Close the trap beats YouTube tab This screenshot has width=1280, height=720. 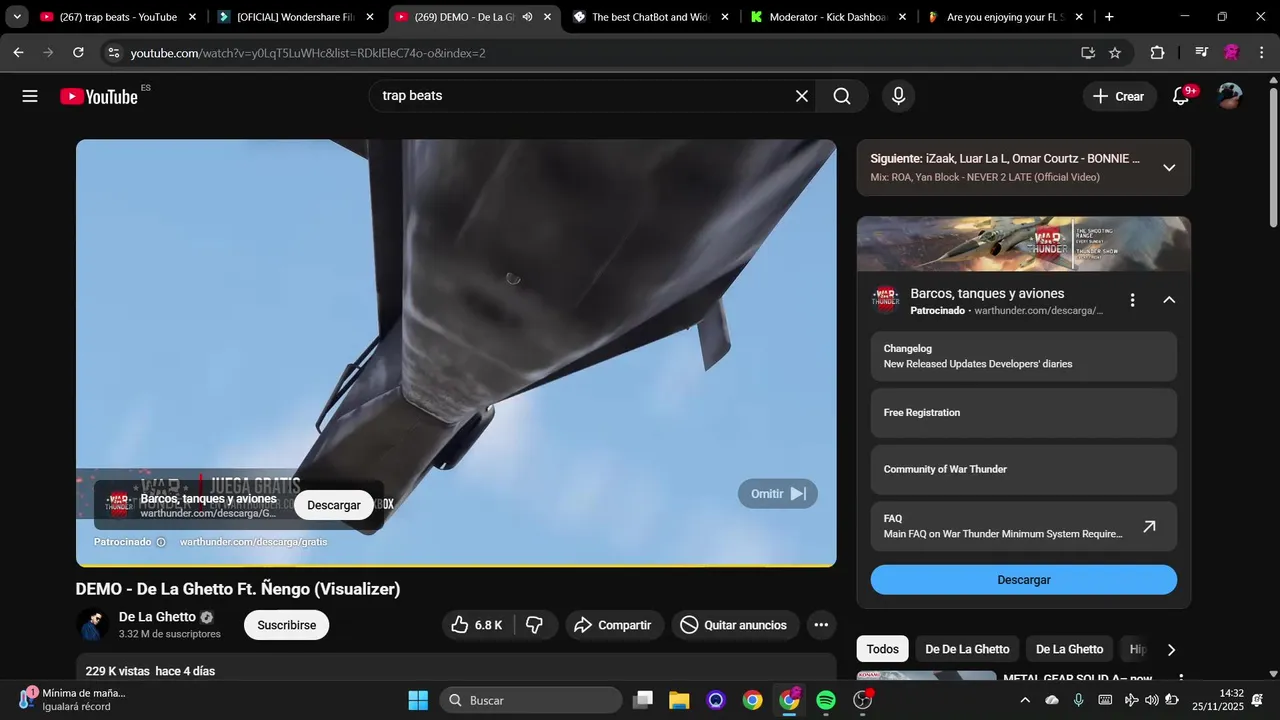point(192,17)
